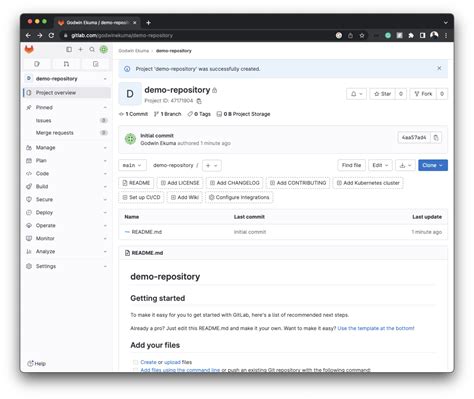Open the Edit dropdown
The width and height of the screenshot is (474, 399).
pos(380,165)
